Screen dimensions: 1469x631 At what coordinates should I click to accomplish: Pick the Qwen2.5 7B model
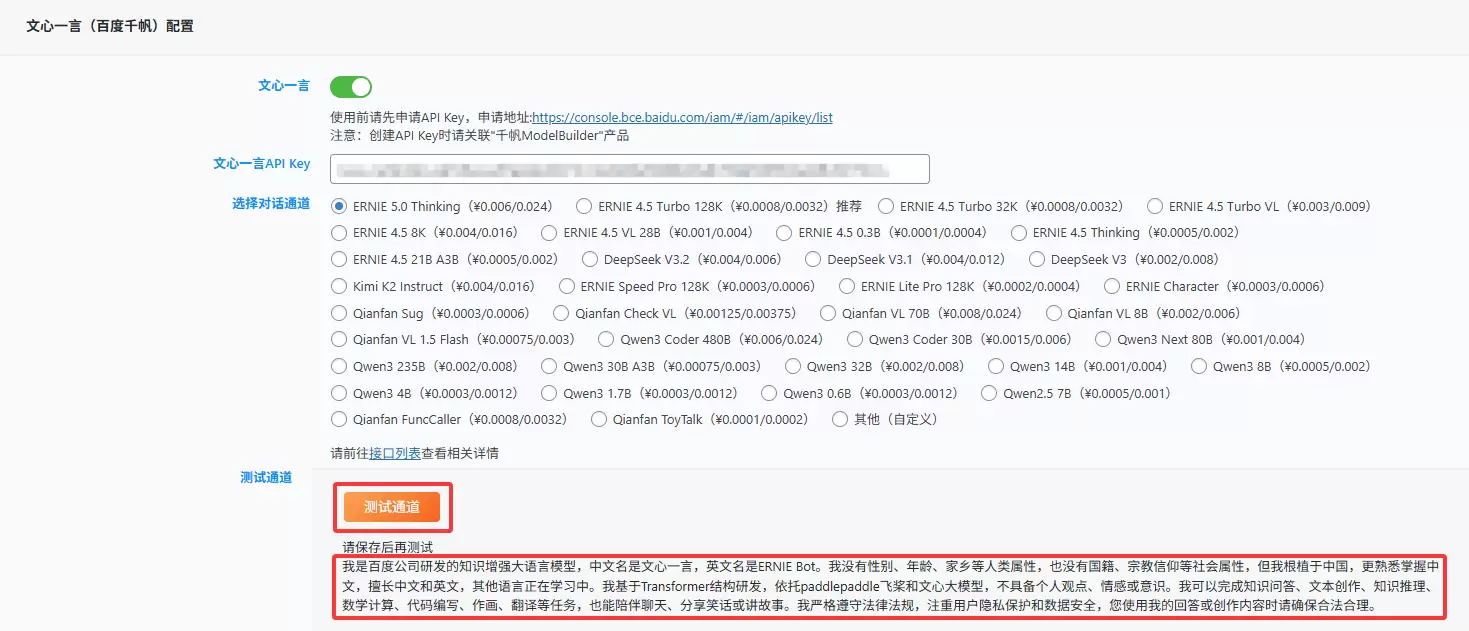tap(992, 393)
